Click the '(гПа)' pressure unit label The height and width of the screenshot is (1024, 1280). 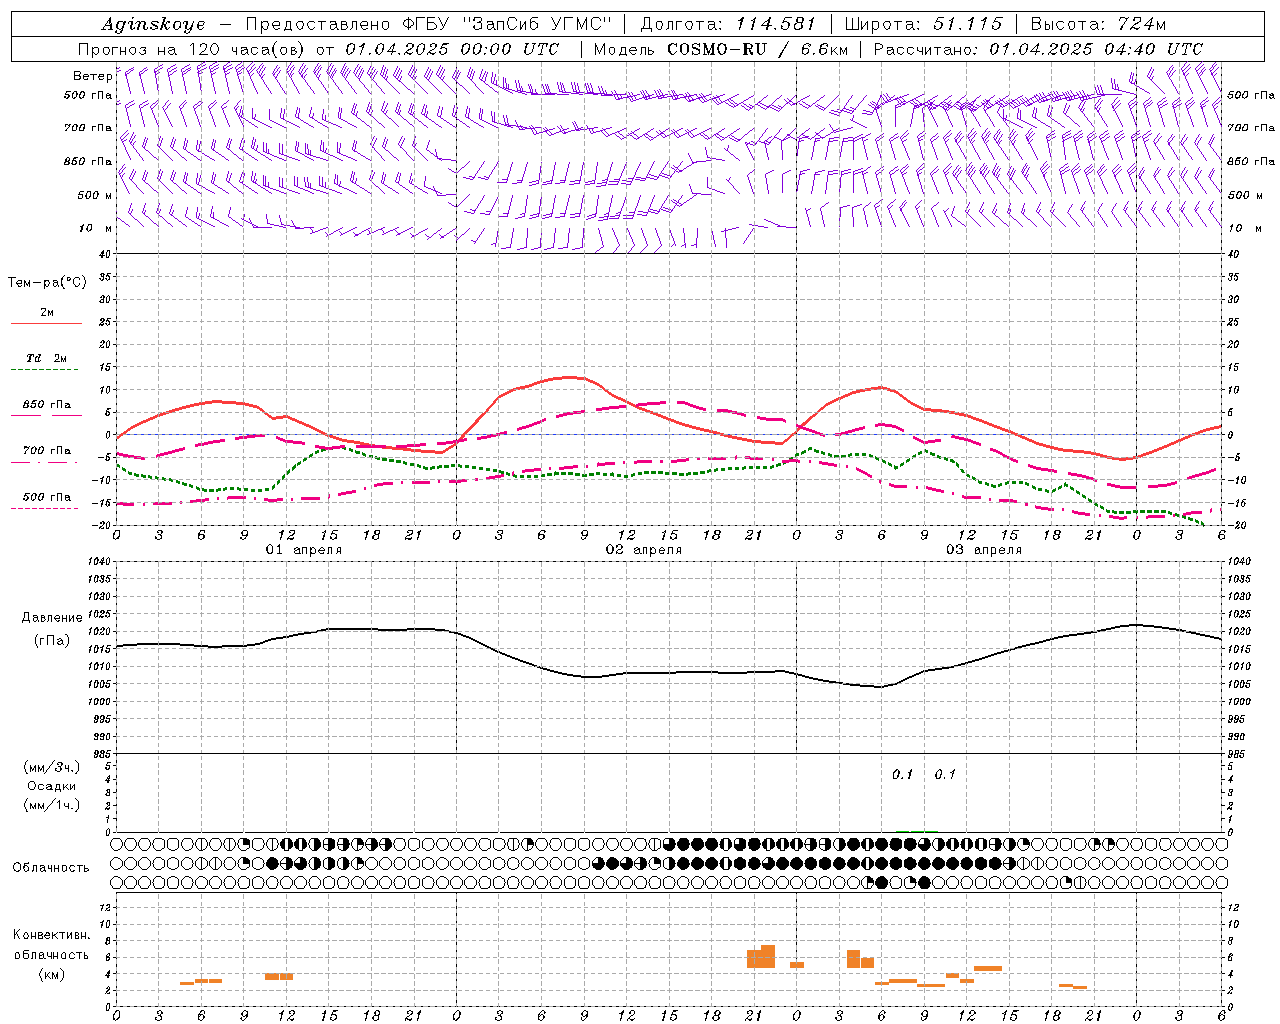(x=52, y=640)
